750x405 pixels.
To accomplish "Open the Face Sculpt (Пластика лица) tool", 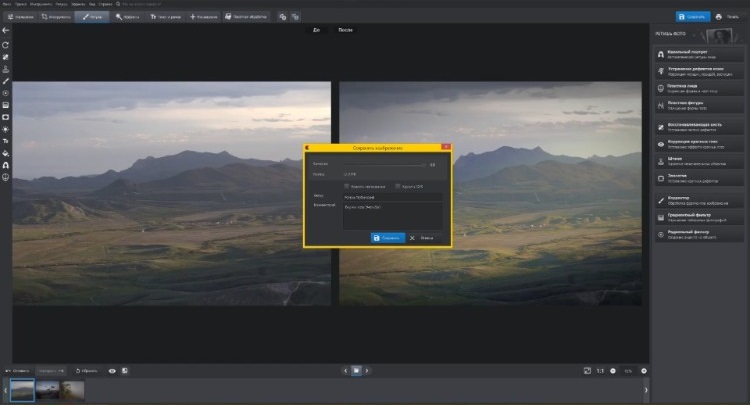I will 690,87.
